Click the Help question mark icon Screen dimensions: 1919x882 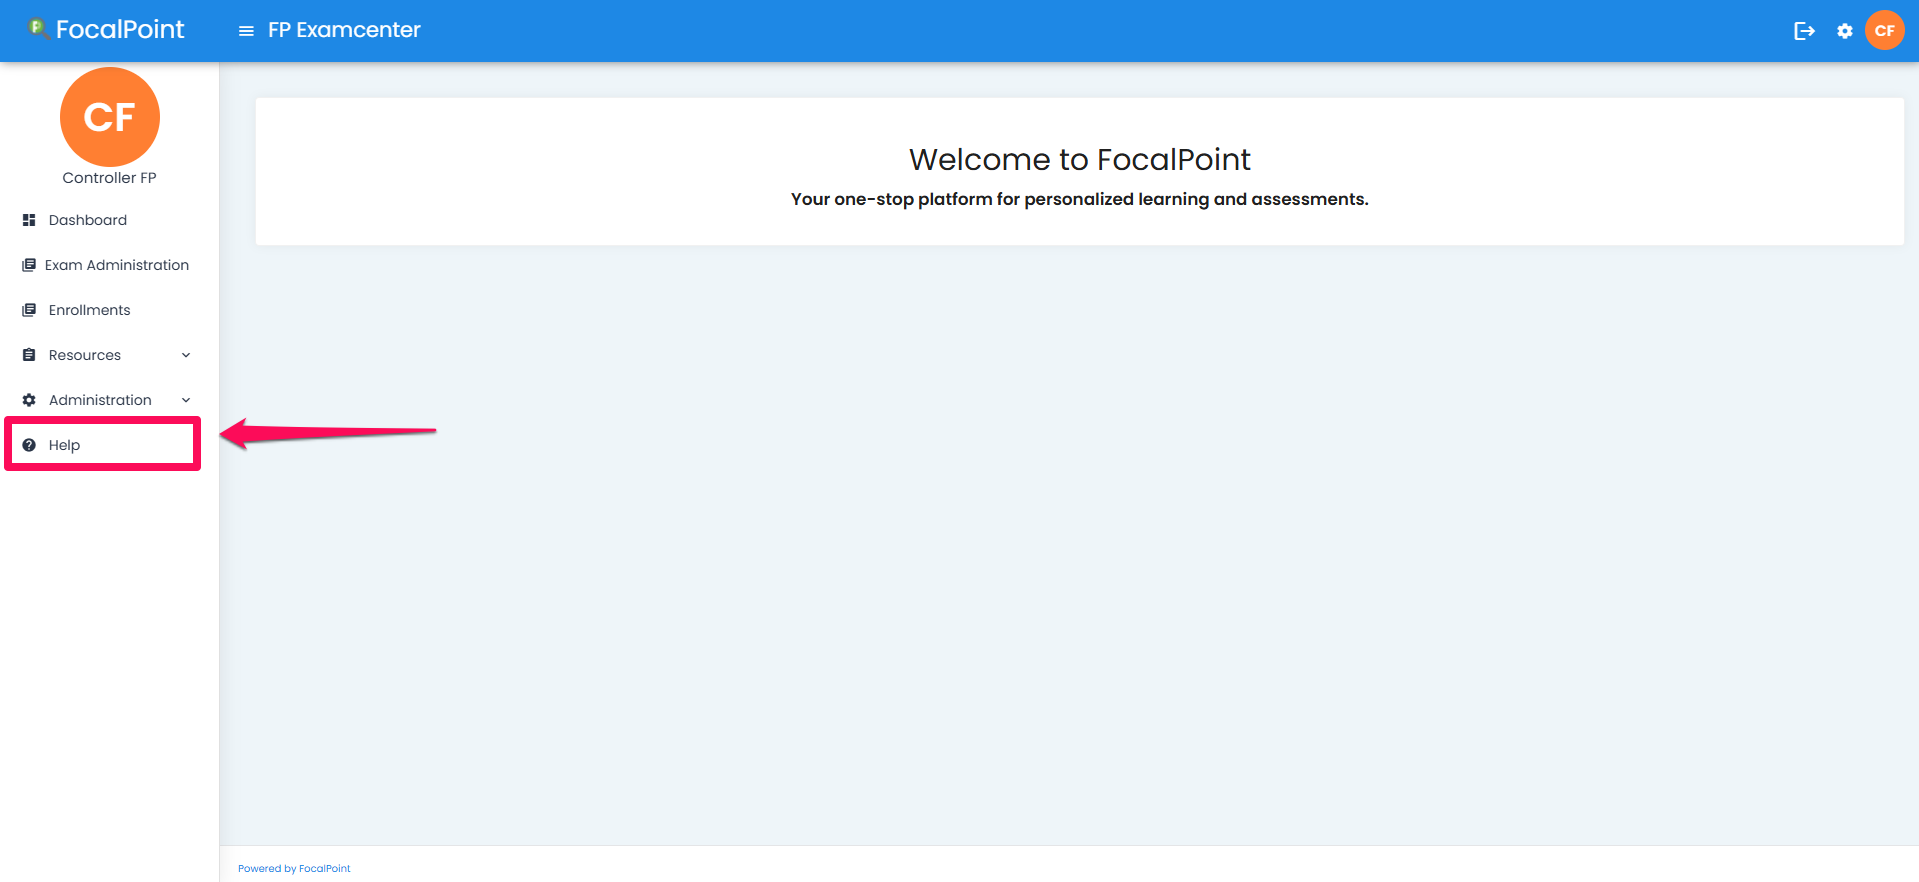pyautogui.click(x=29, y=445)
